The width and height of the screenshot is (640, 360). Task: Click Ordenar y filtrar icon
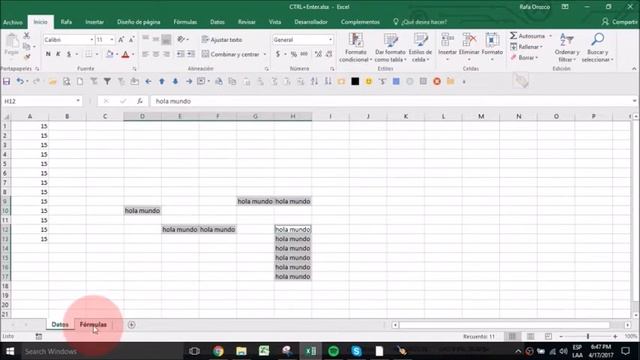567,40
